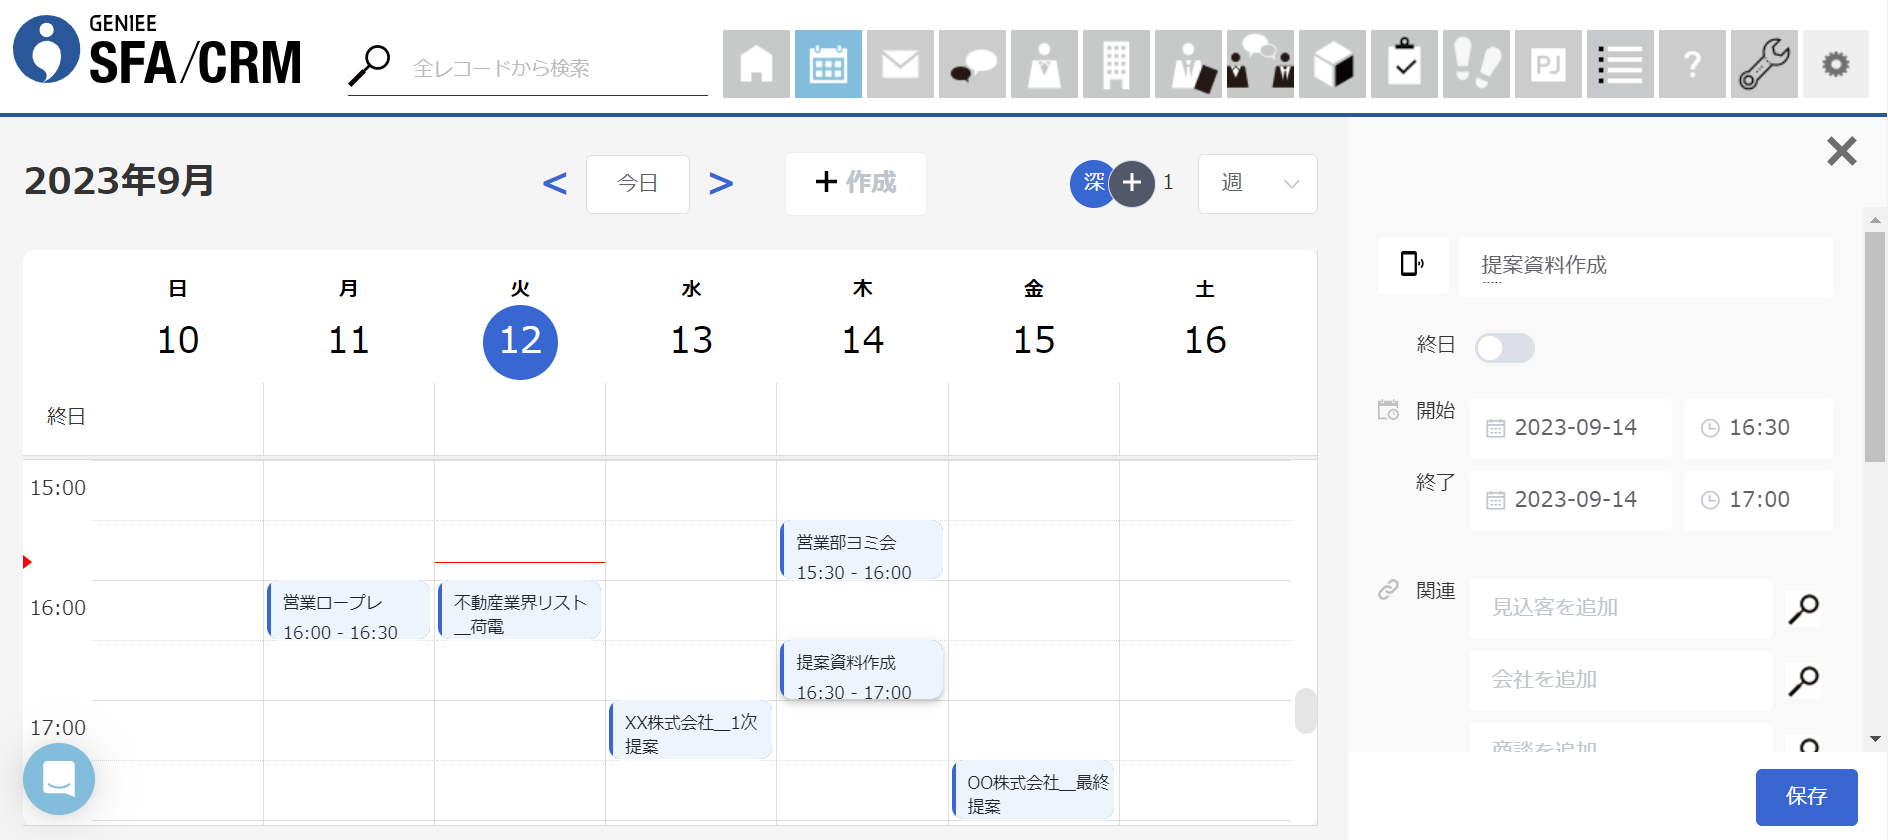Open the product box cube icon

1332,64
